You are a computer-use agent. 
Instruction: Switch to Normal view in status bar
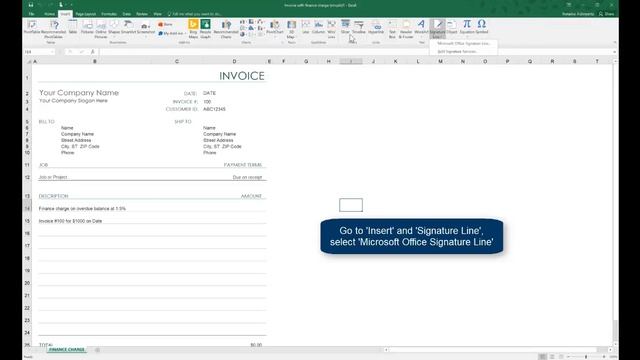542,357
